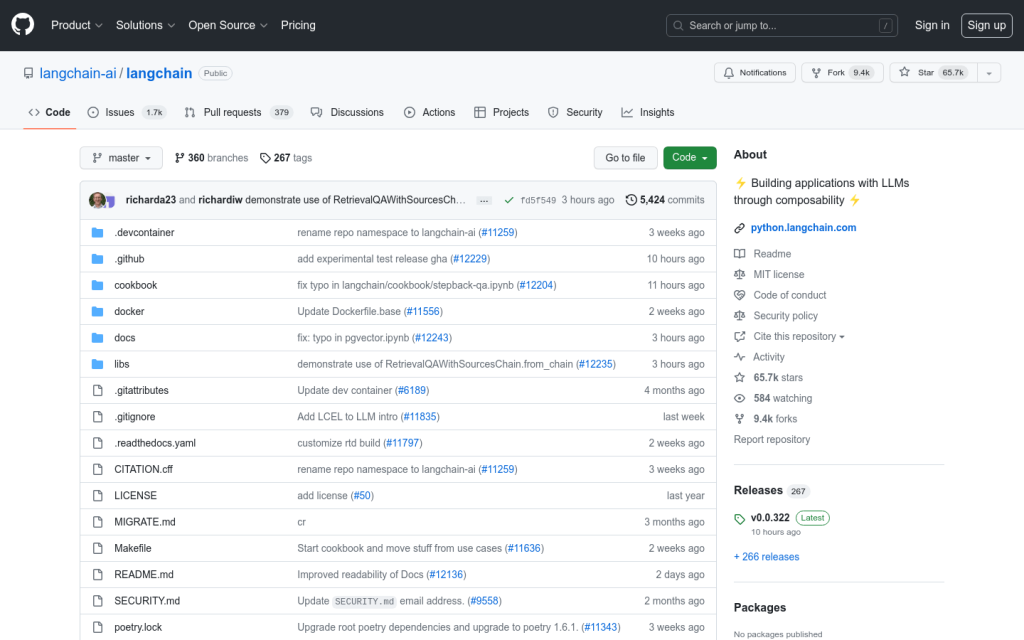Viewport: 1024px width, 640px height.
Task: Click the Code of conduct heart icon
Action: tap(739, 295)
